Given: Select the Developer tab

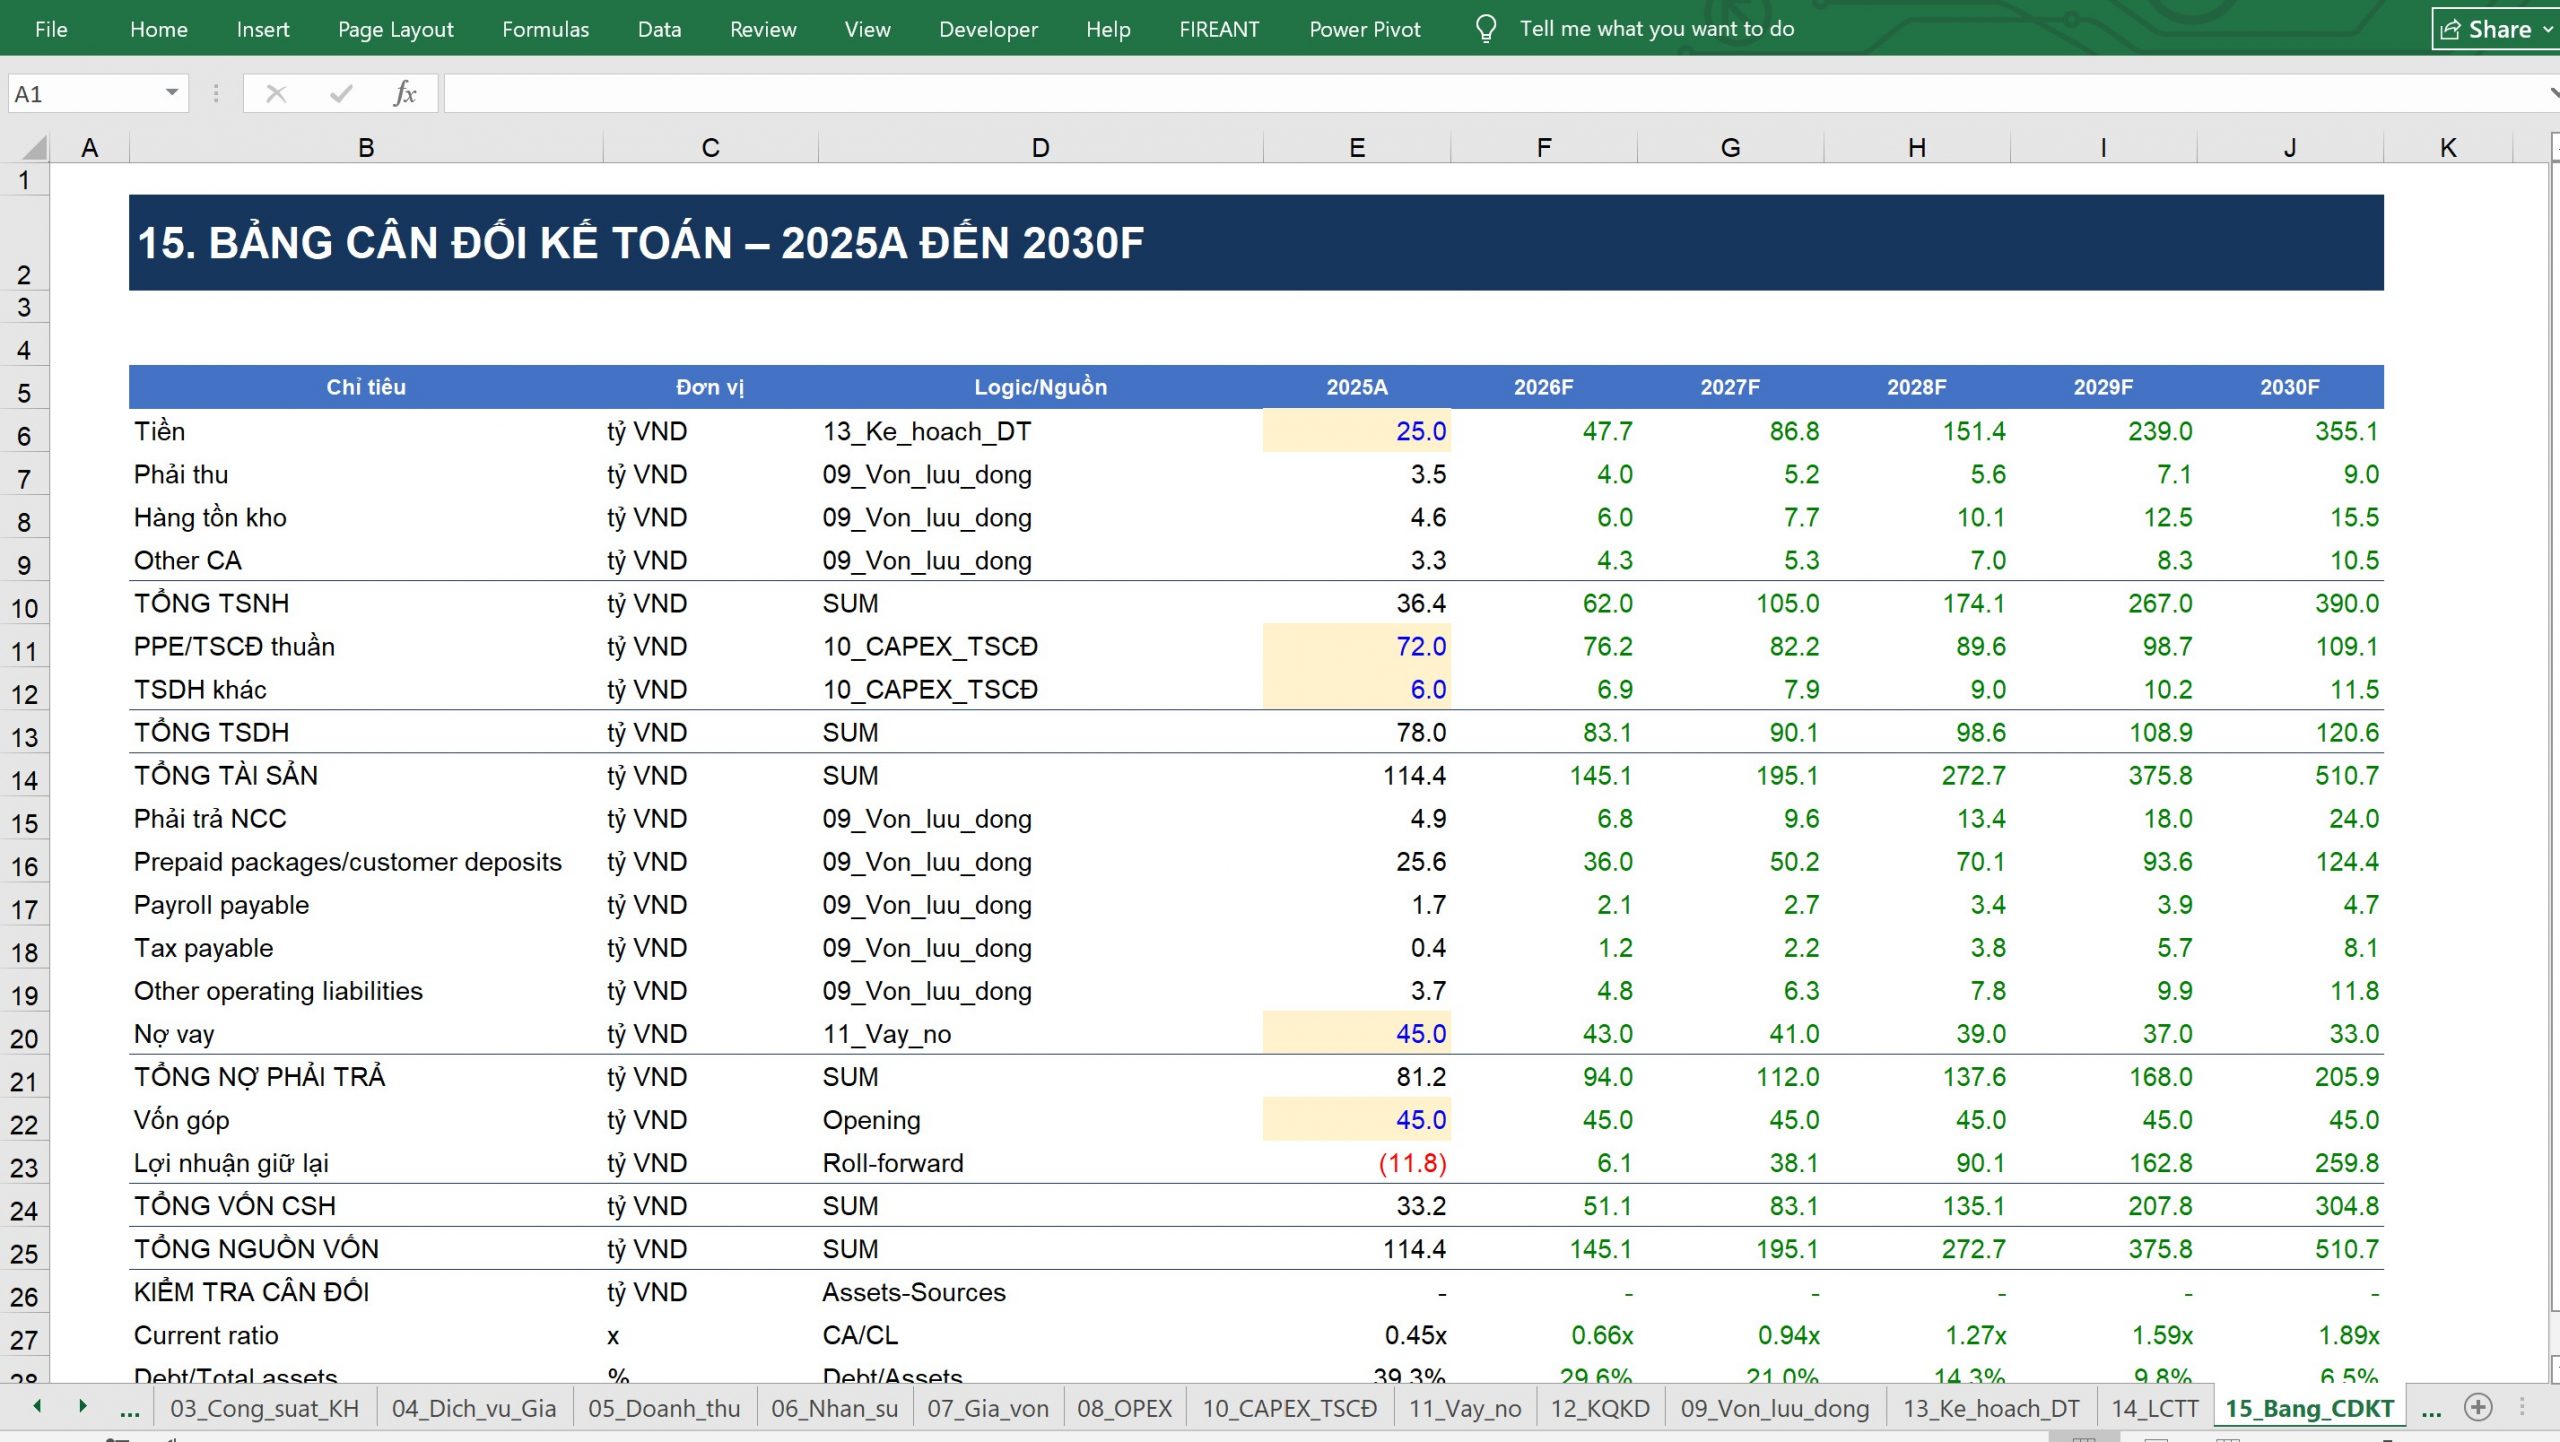Looking at the screenshot, I should pyautogui.click(x=988, y=29).
